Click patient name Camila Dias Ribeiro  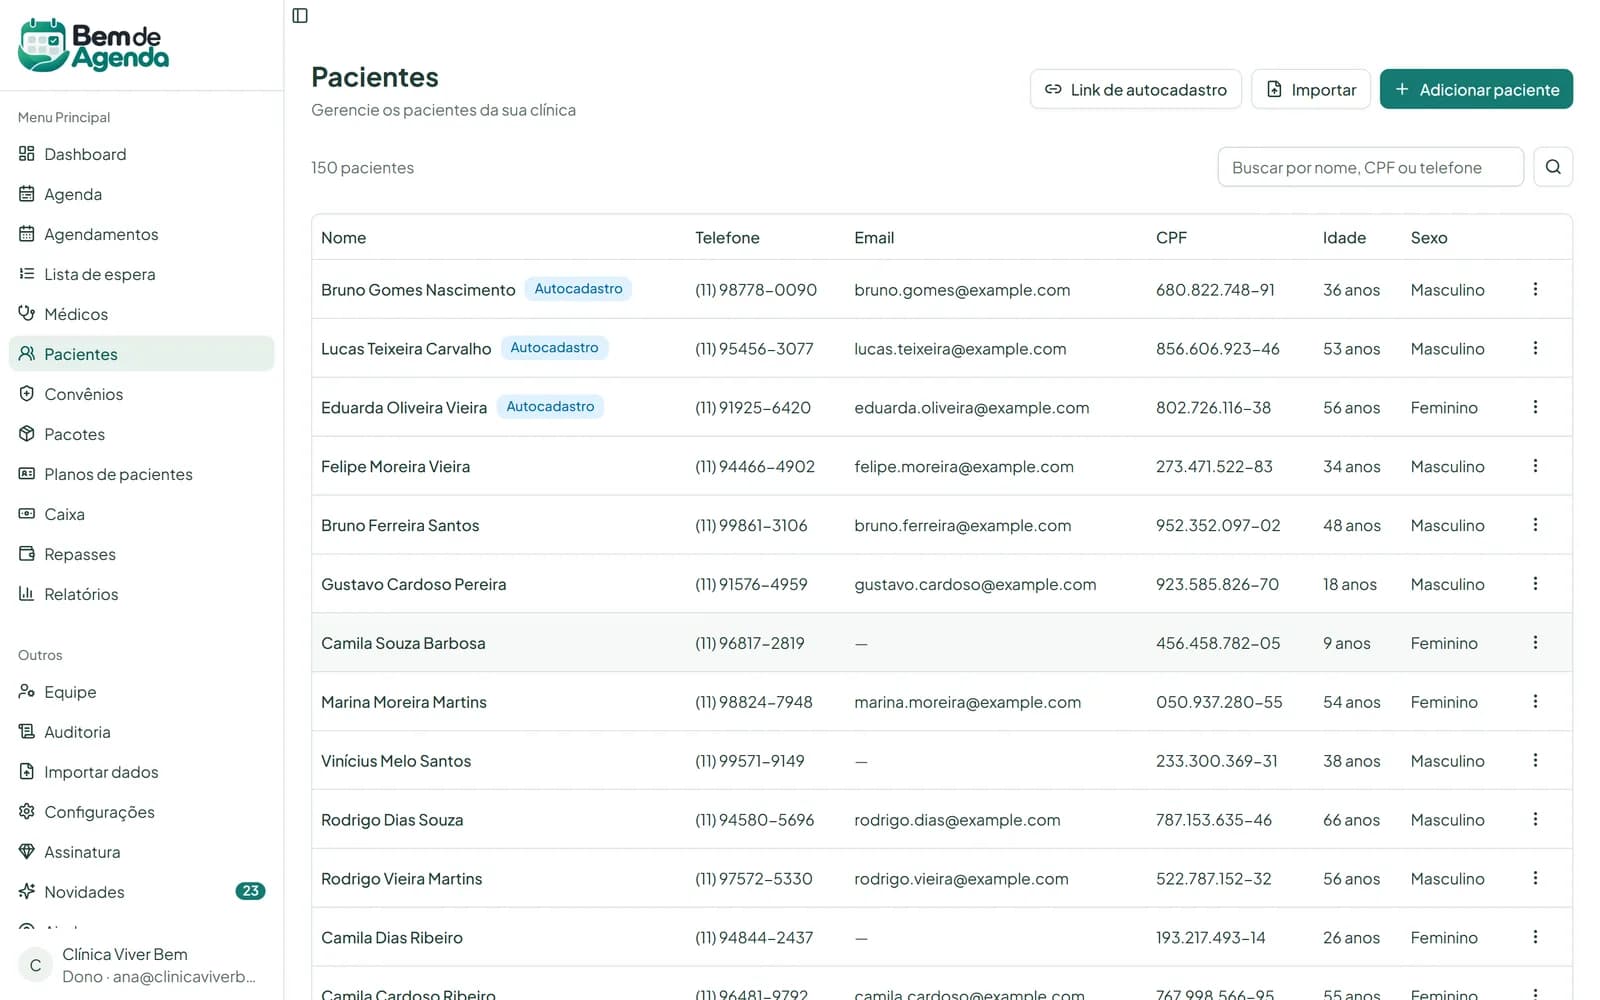tap(392, 938)
